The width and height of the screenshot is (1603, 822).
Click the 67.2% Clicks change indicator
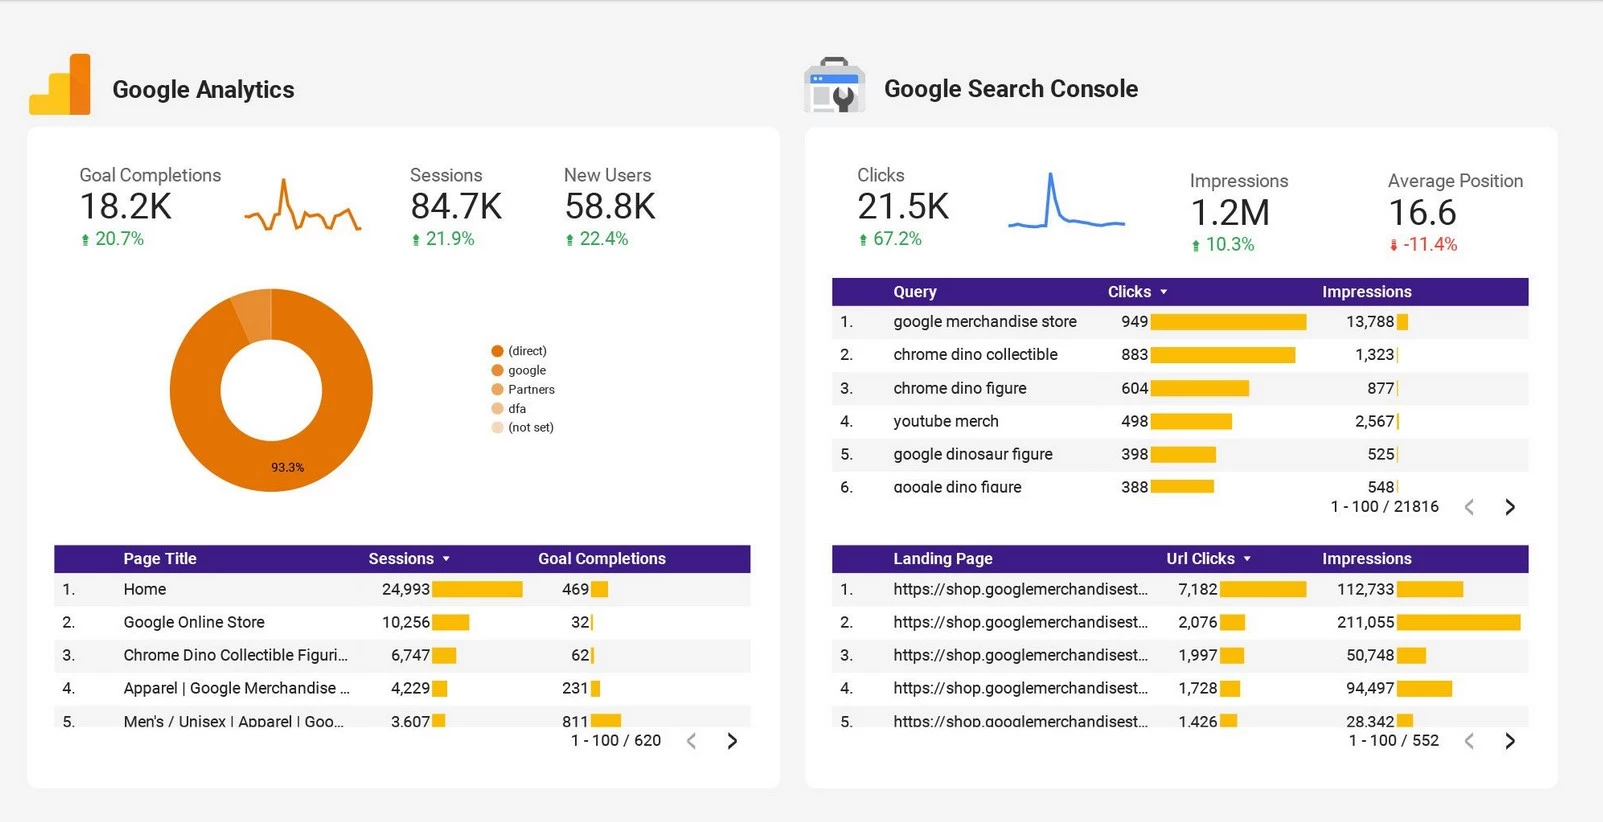(890, 239)
